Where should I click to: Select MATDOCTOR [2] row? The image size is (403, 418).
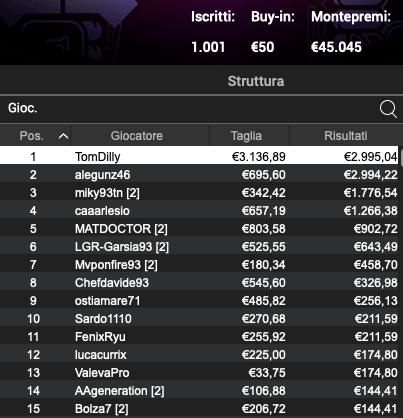(199, 229)
